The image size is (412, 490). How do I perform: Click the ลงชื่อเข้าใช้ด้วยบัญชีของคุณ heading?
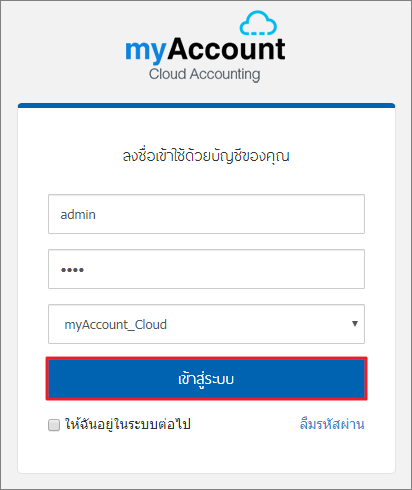[206, 156]
